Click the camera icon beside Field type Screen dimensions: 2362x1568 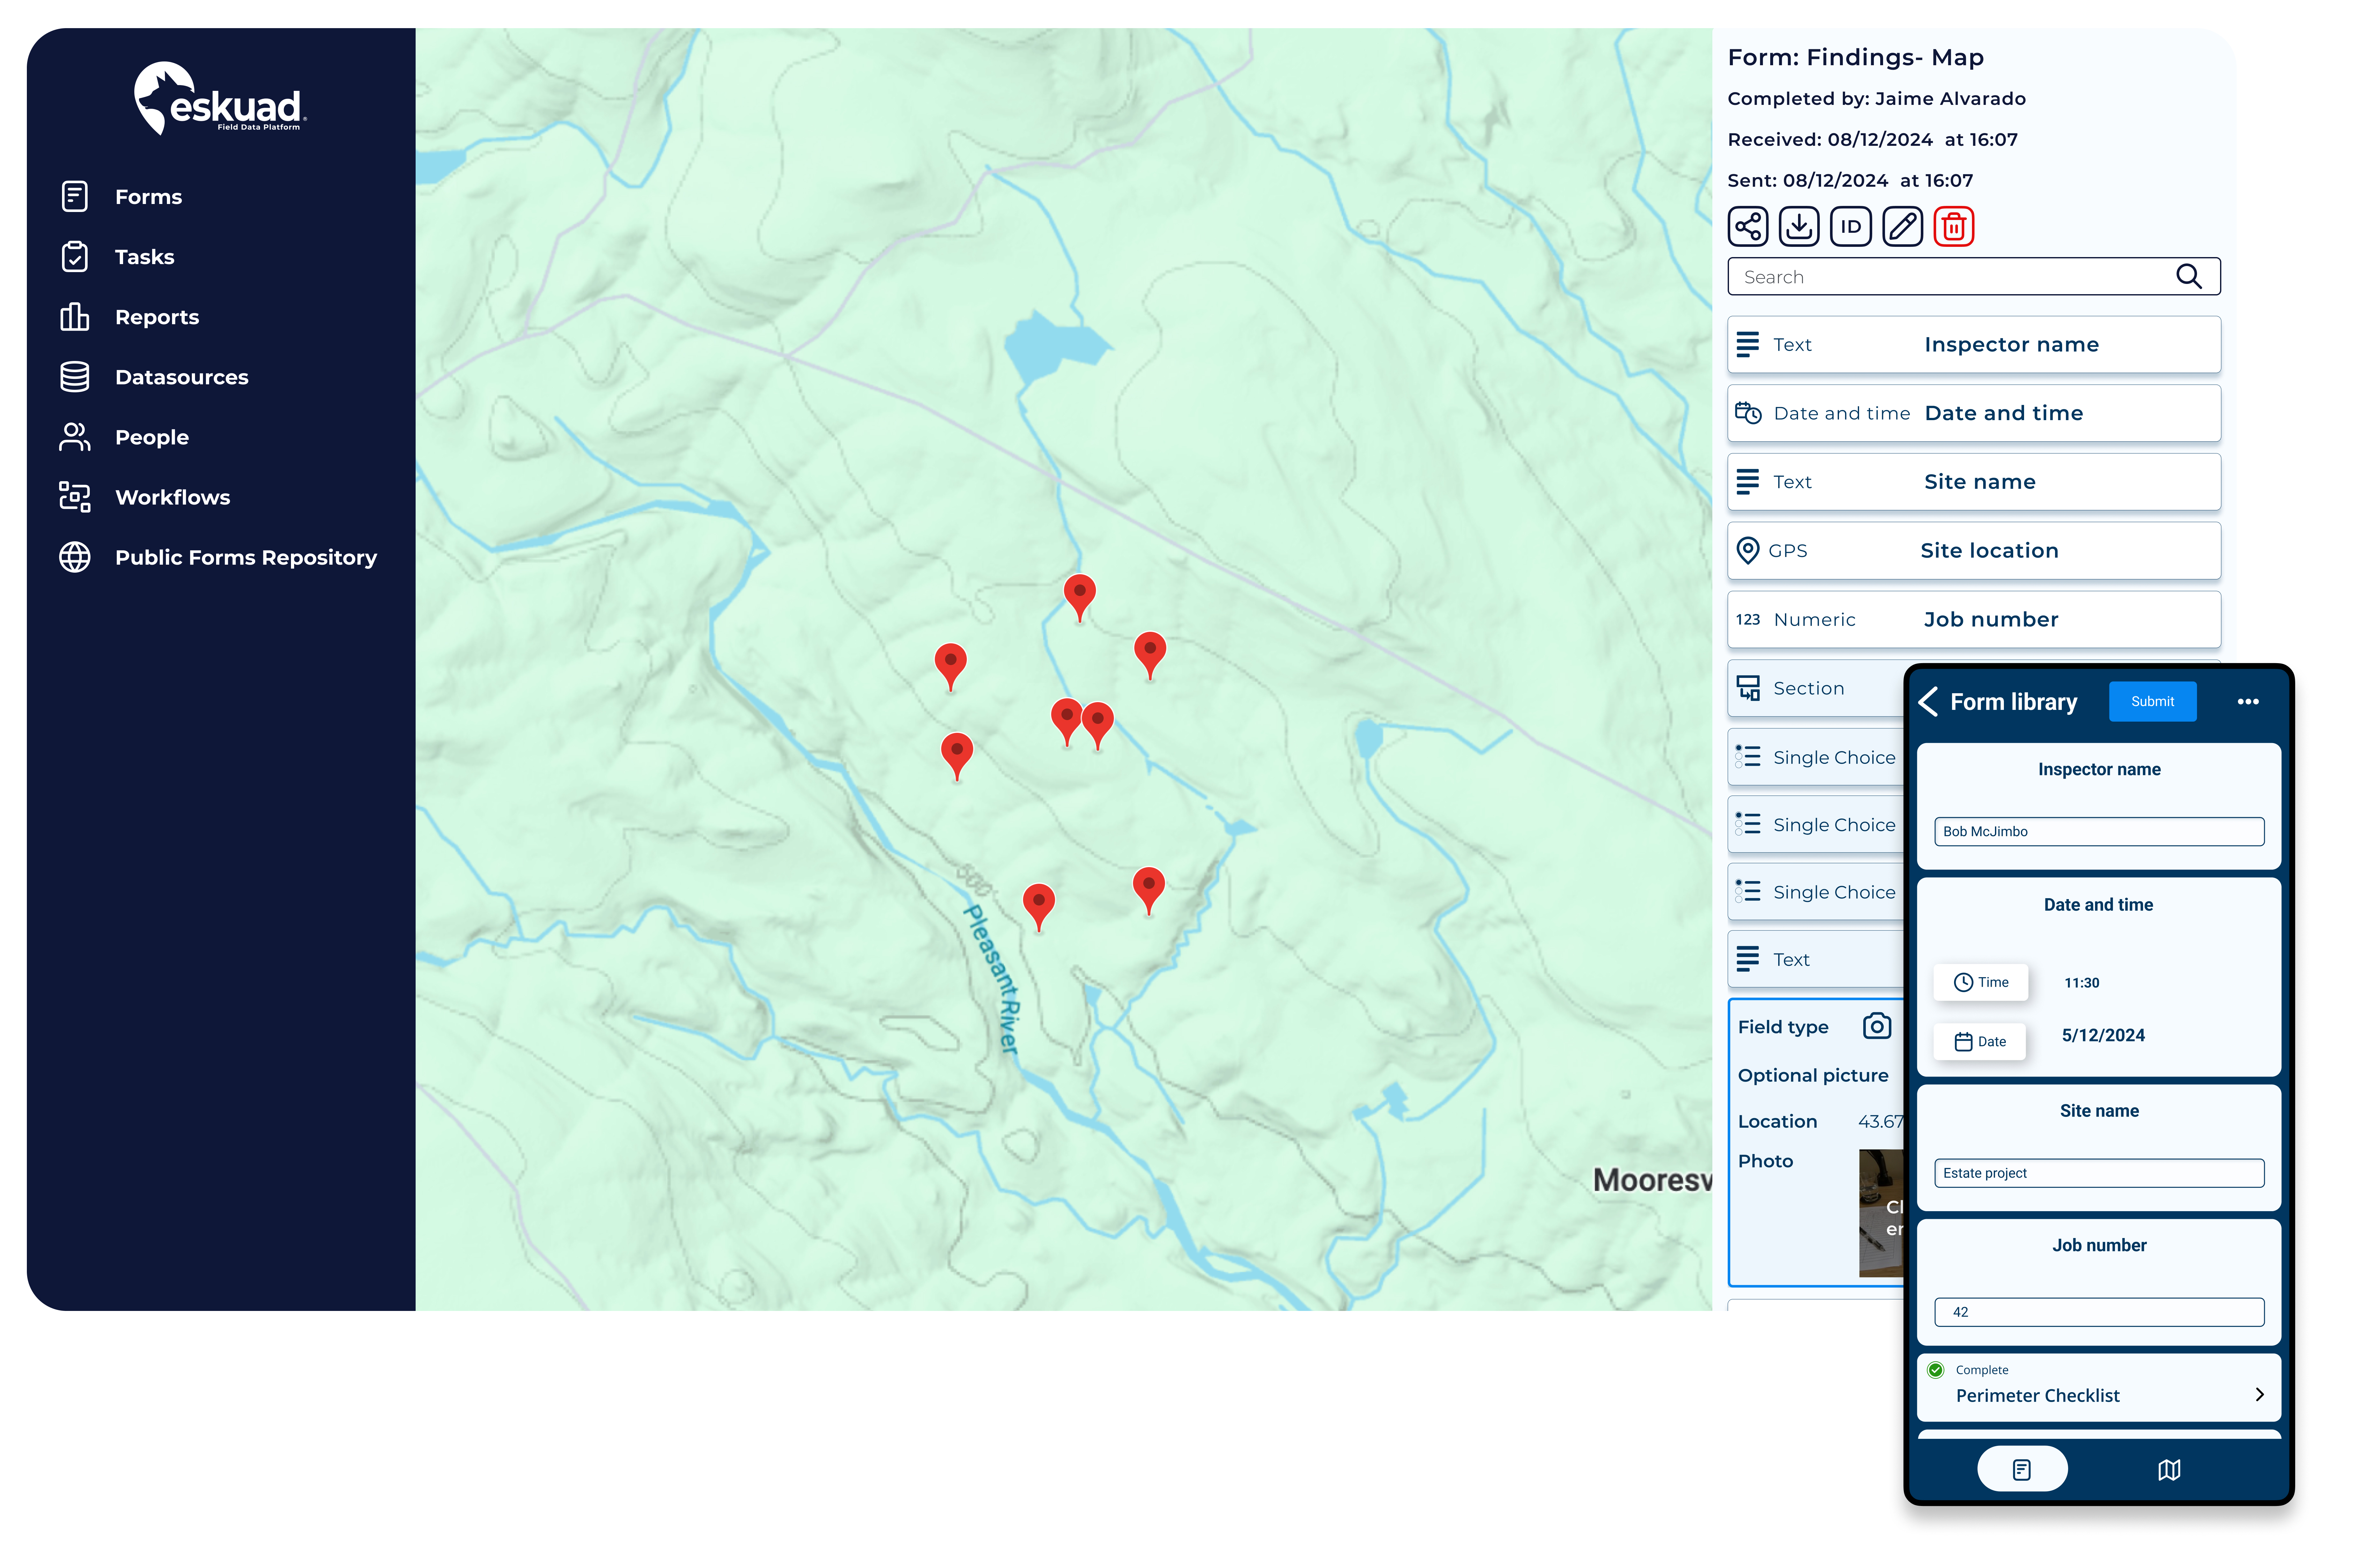click(1877, 1026)
